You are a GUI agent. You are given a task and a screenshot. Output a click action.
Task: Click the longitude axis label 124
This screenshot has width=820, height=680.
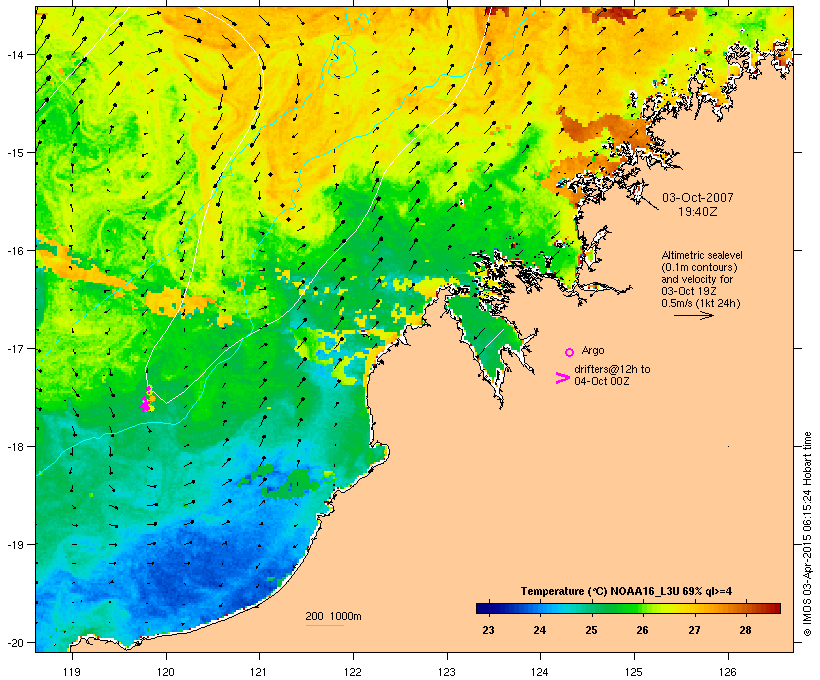(540, 672)
